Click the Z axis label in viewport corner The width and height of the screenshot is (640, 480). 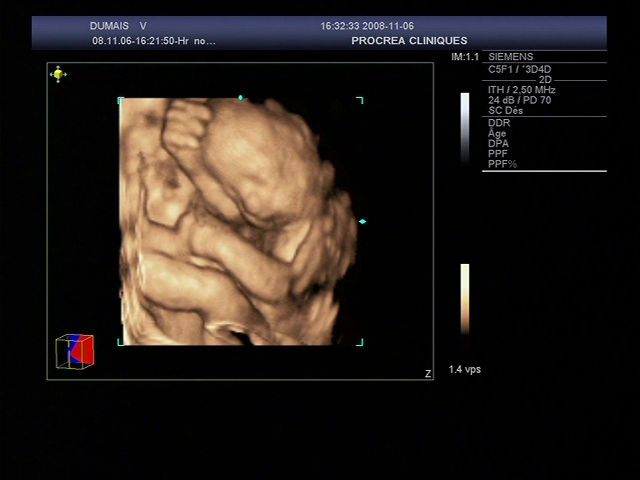pos(428,374)
